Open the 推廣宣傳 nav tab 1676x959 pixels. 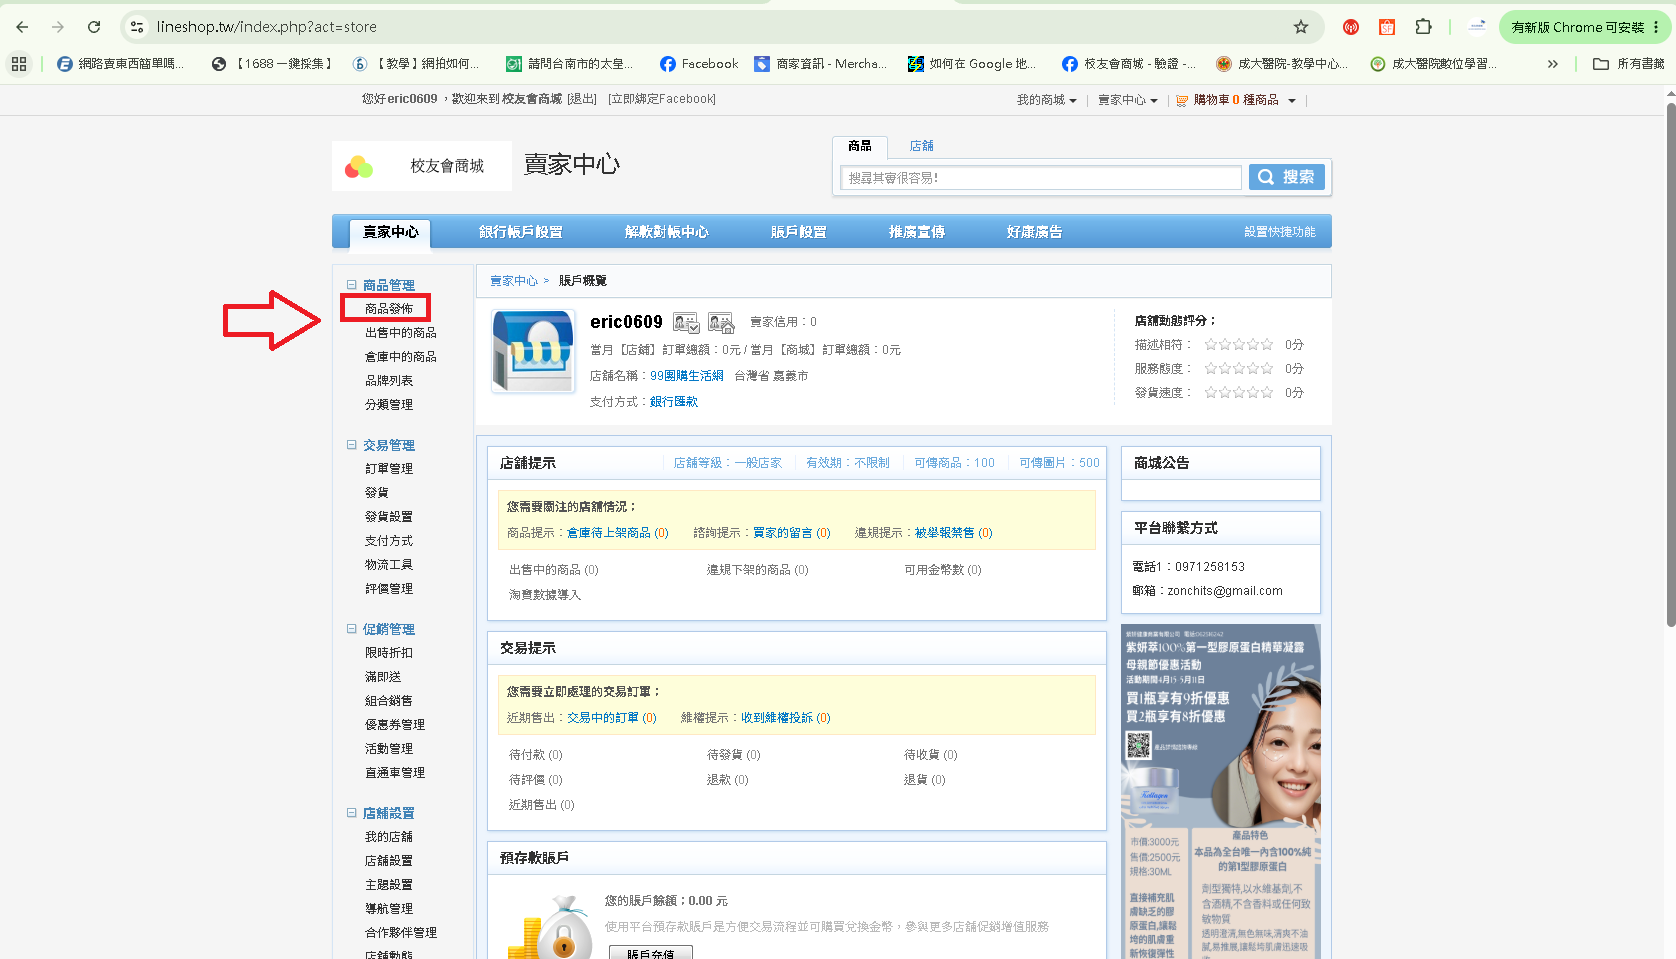[x=916, y=232]
